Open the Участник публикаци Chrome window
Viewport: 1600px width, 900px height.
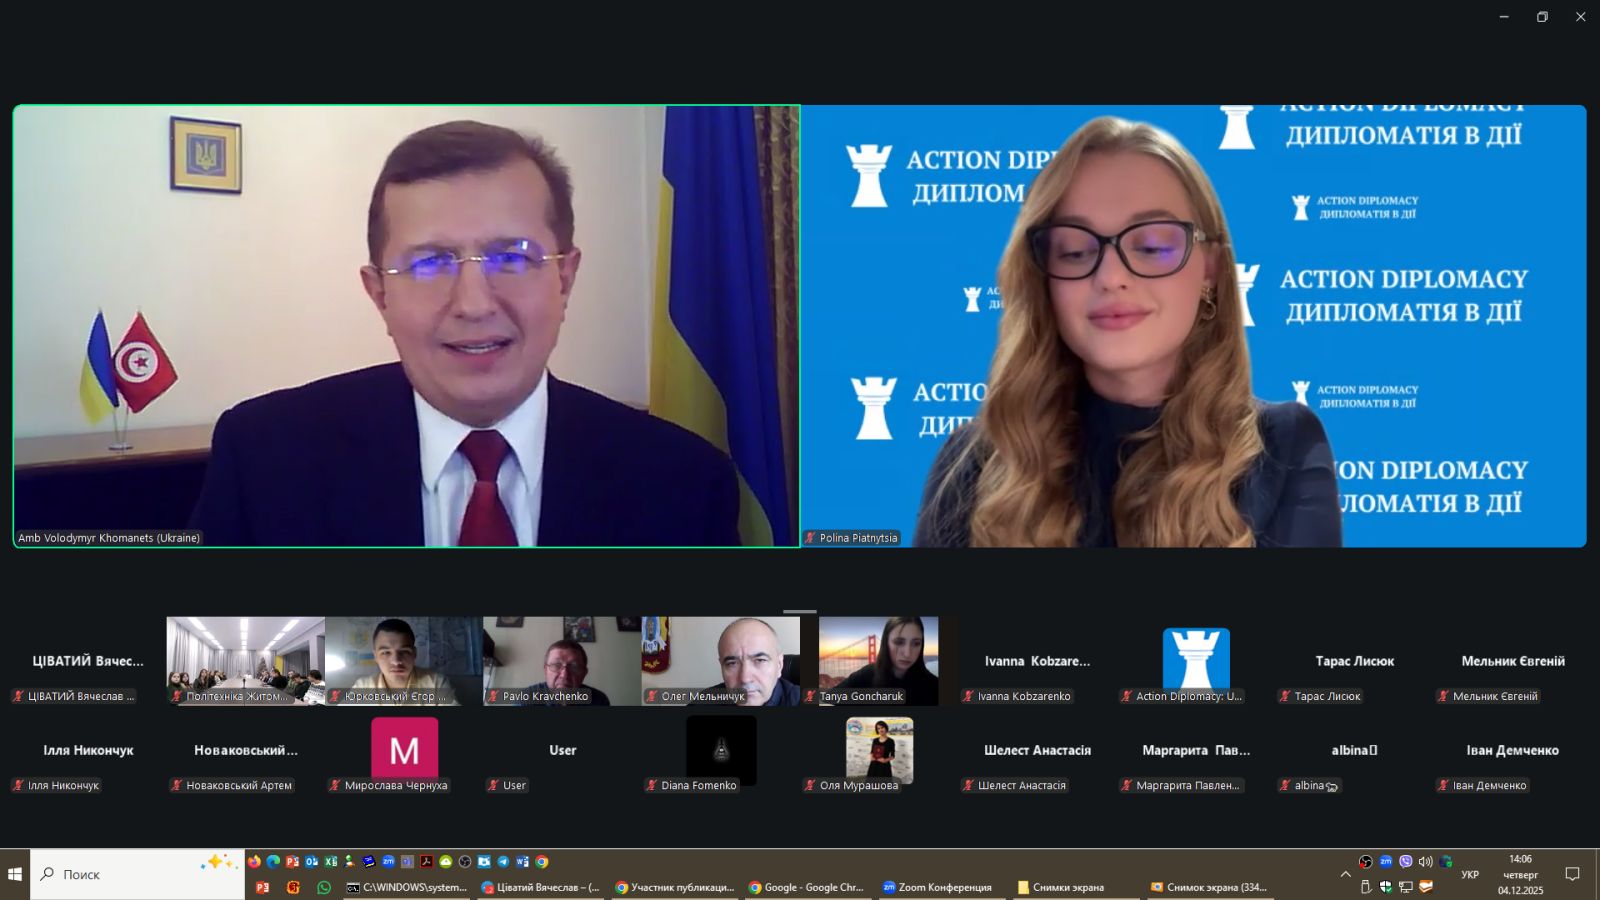pyautogui.click(x=674, y=887)
